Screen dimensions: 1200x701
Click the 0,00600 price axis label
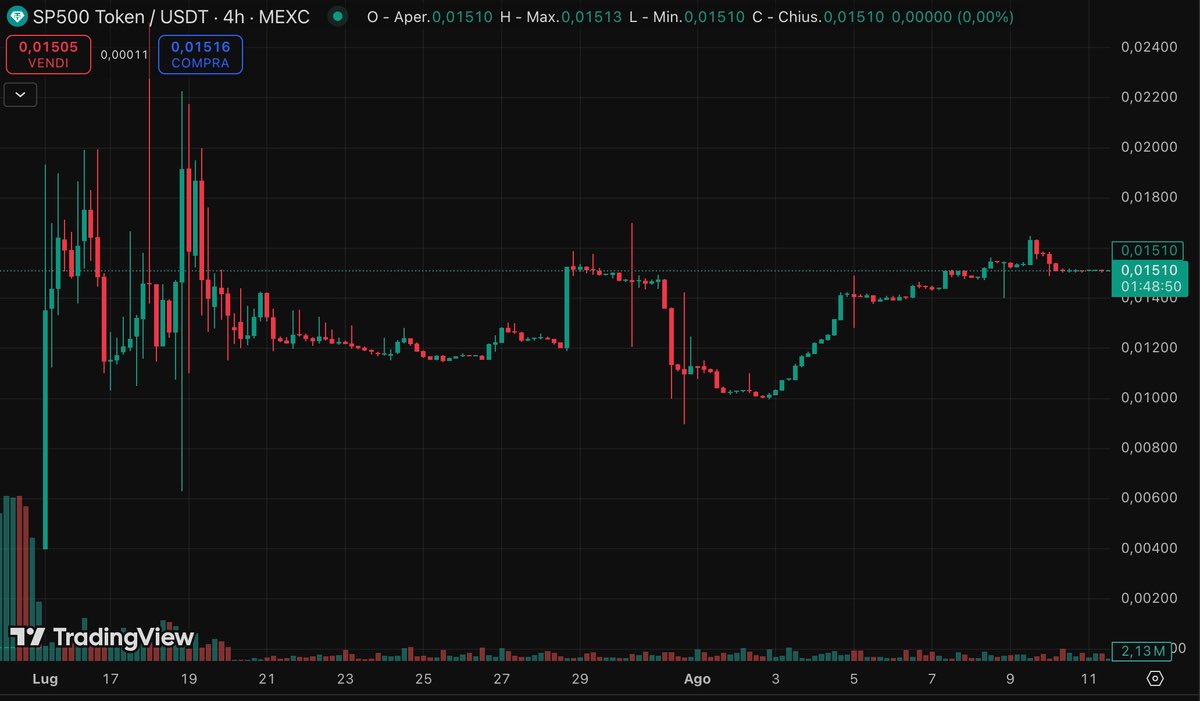1148,498
